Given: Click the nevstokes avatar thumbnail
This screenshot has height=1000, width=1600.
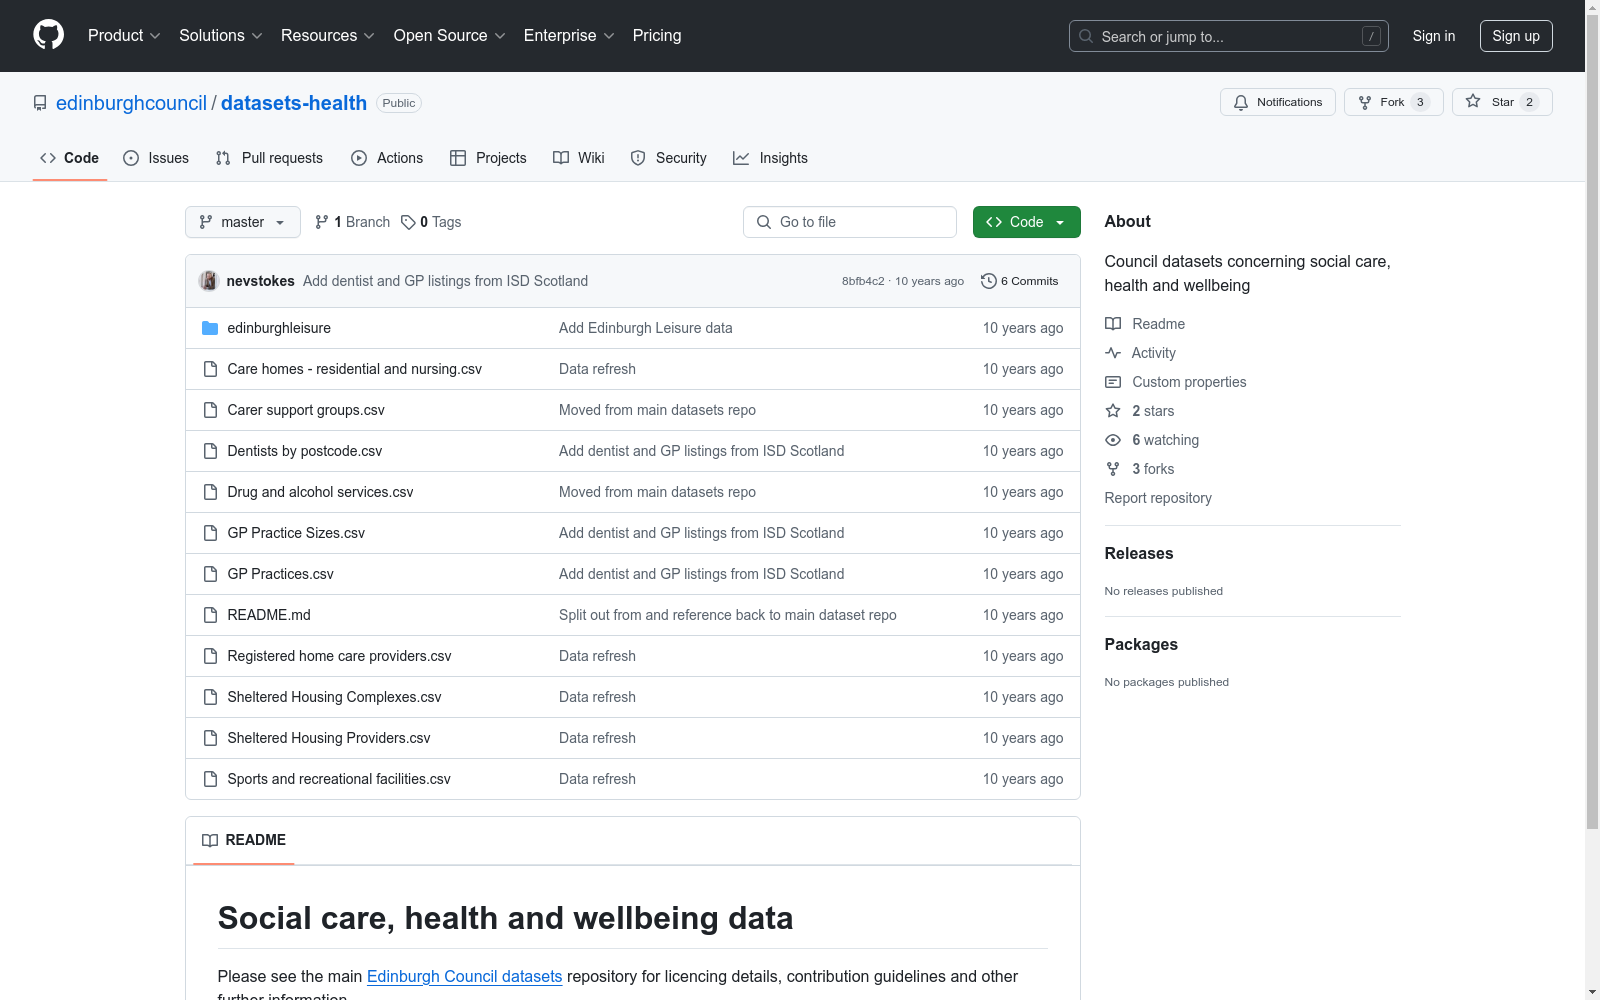Looking at the screenshot, I should click(x=209, y=281).
